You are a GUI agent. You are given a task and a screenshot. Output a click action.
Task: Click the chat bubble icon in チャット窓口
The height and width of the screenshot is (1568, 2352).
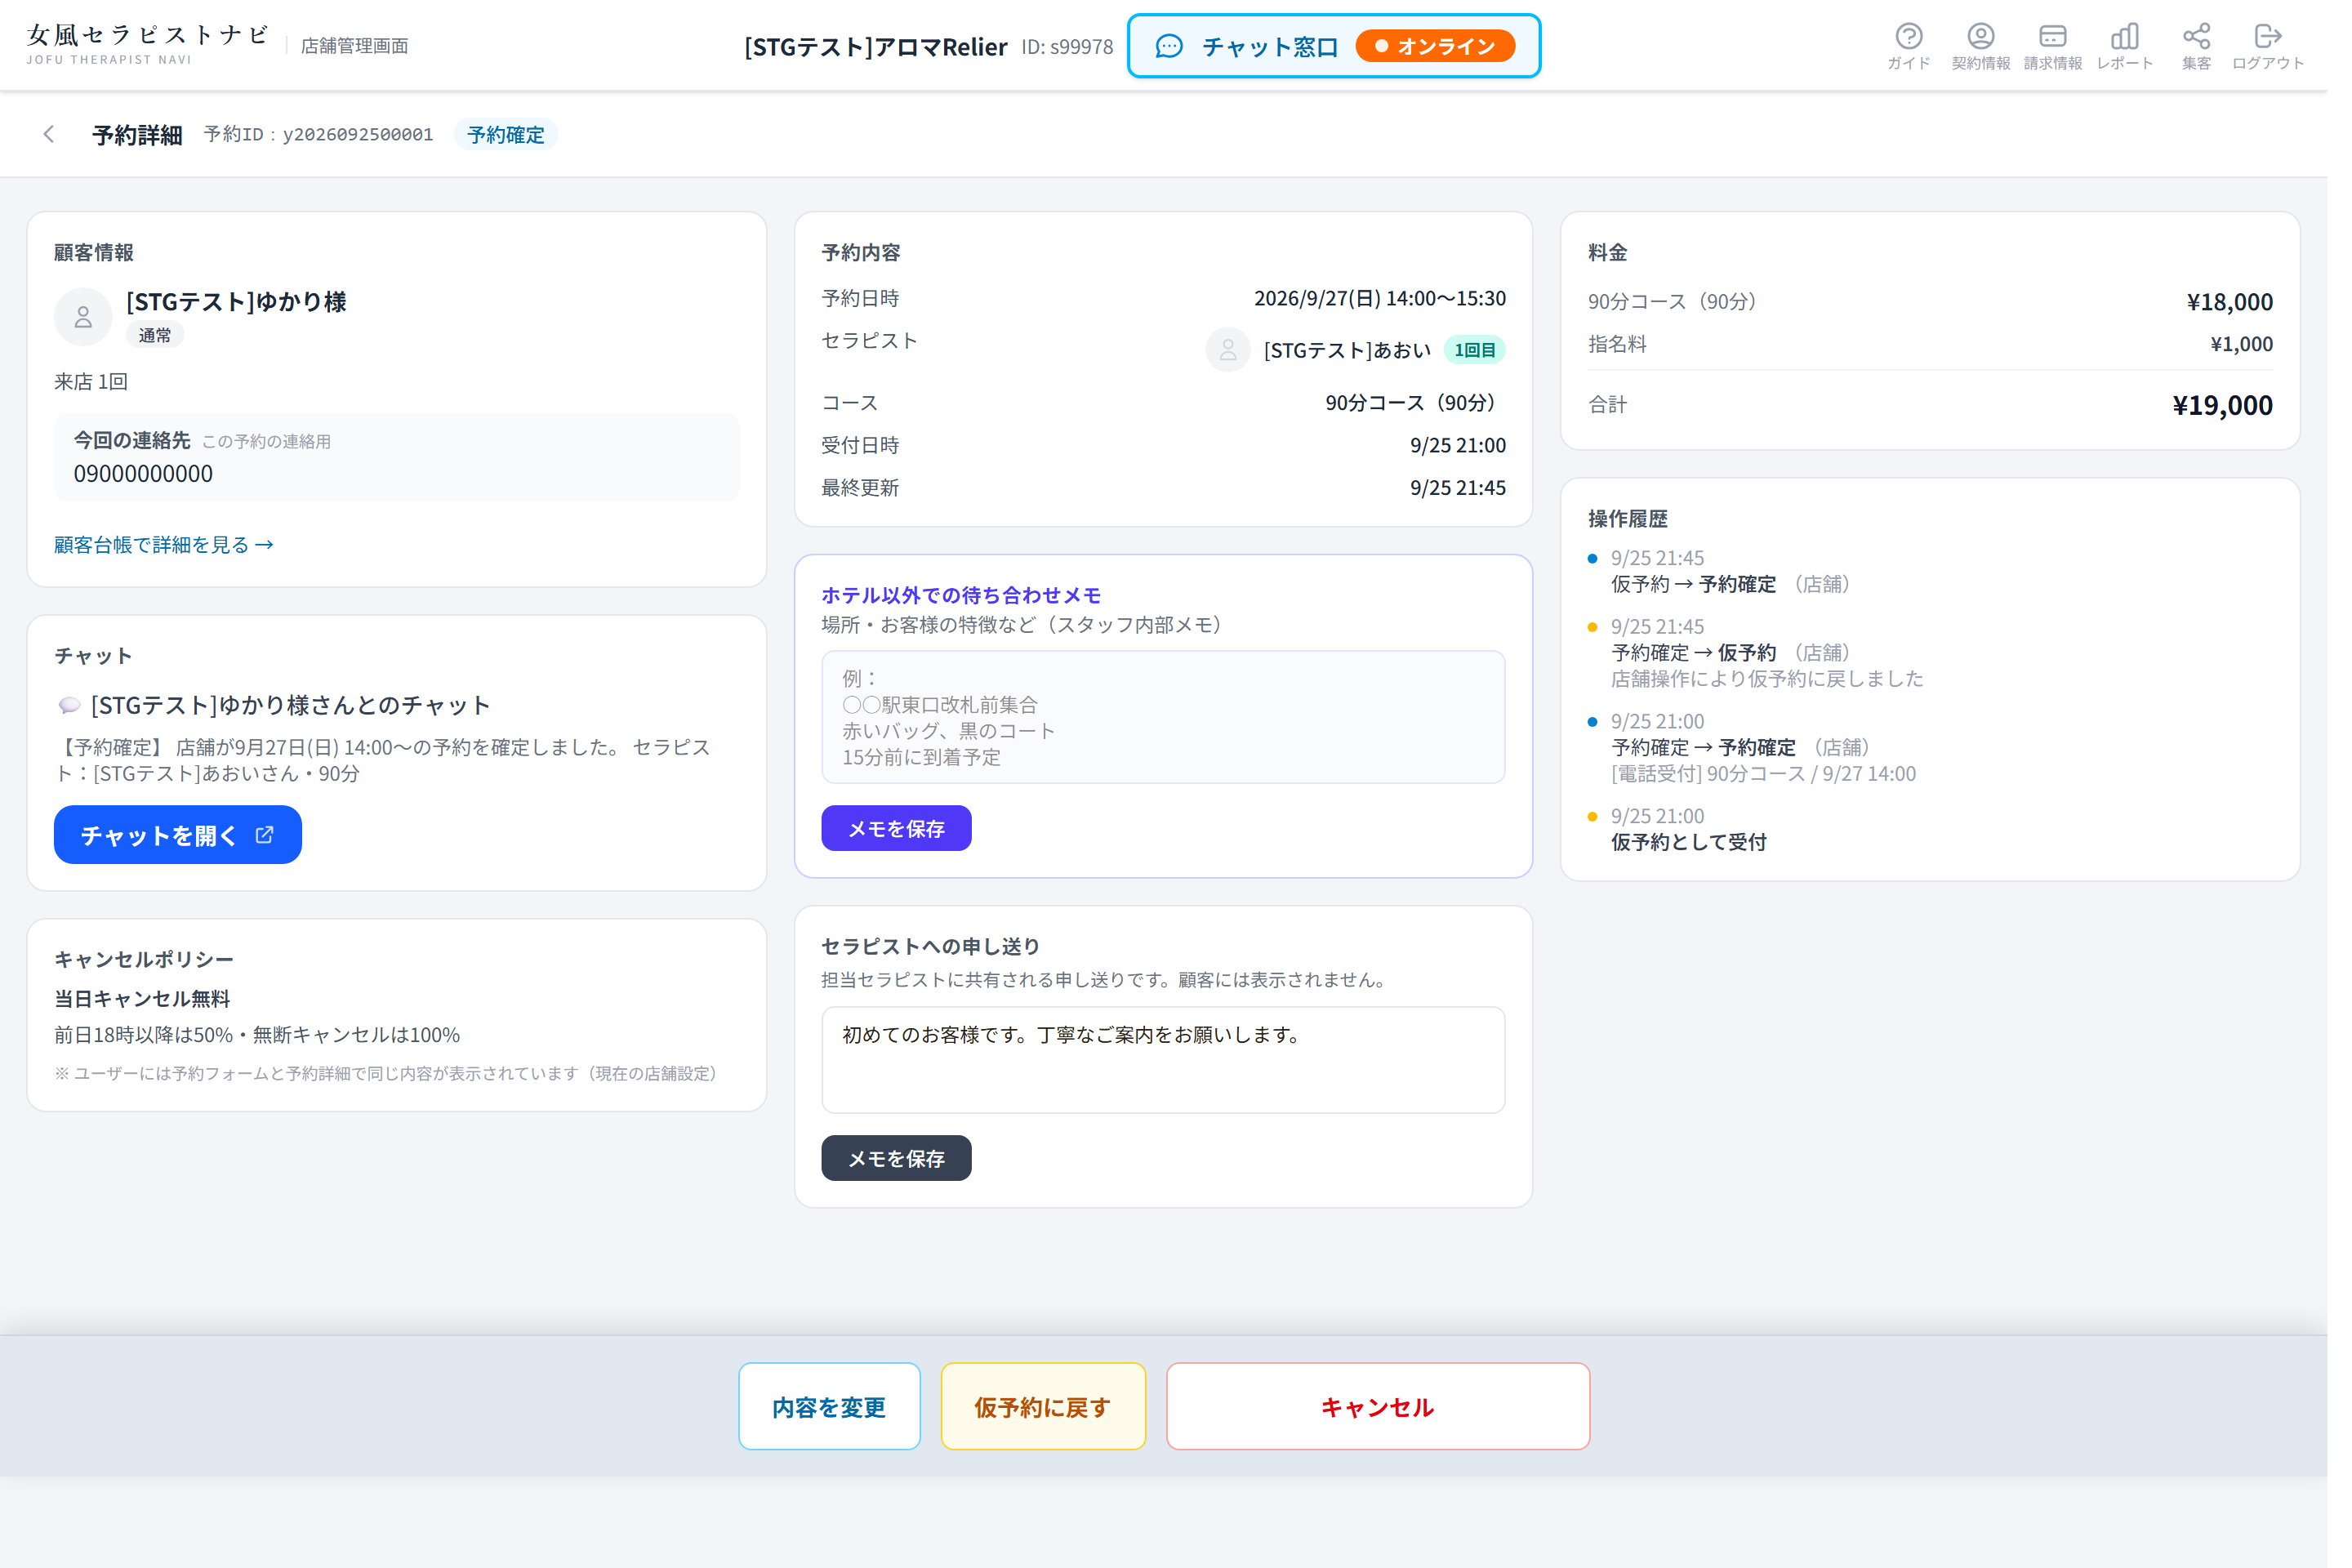[1181, 47]
